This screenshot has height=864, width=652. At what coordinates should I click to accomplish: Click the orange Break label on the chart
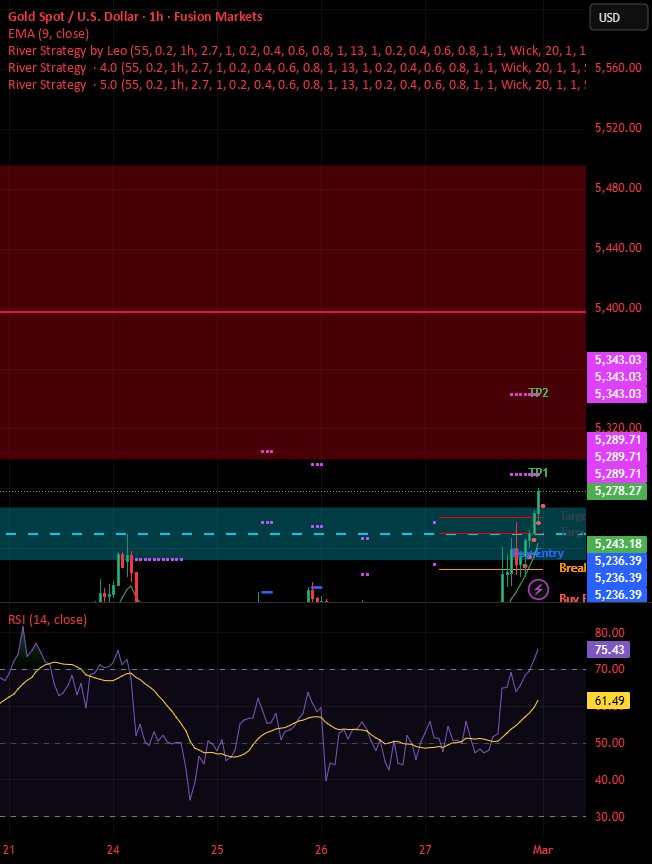[x=573, y=568]
